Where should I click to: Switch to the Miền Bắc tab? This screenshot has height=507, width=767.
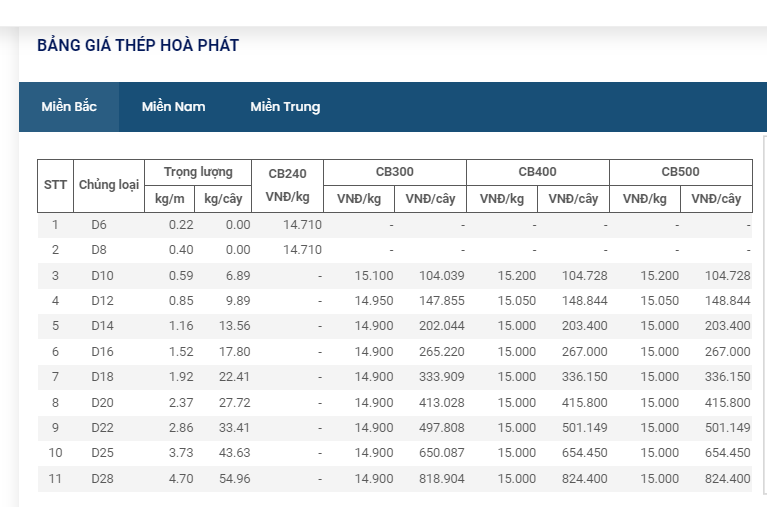coord(69,107)
